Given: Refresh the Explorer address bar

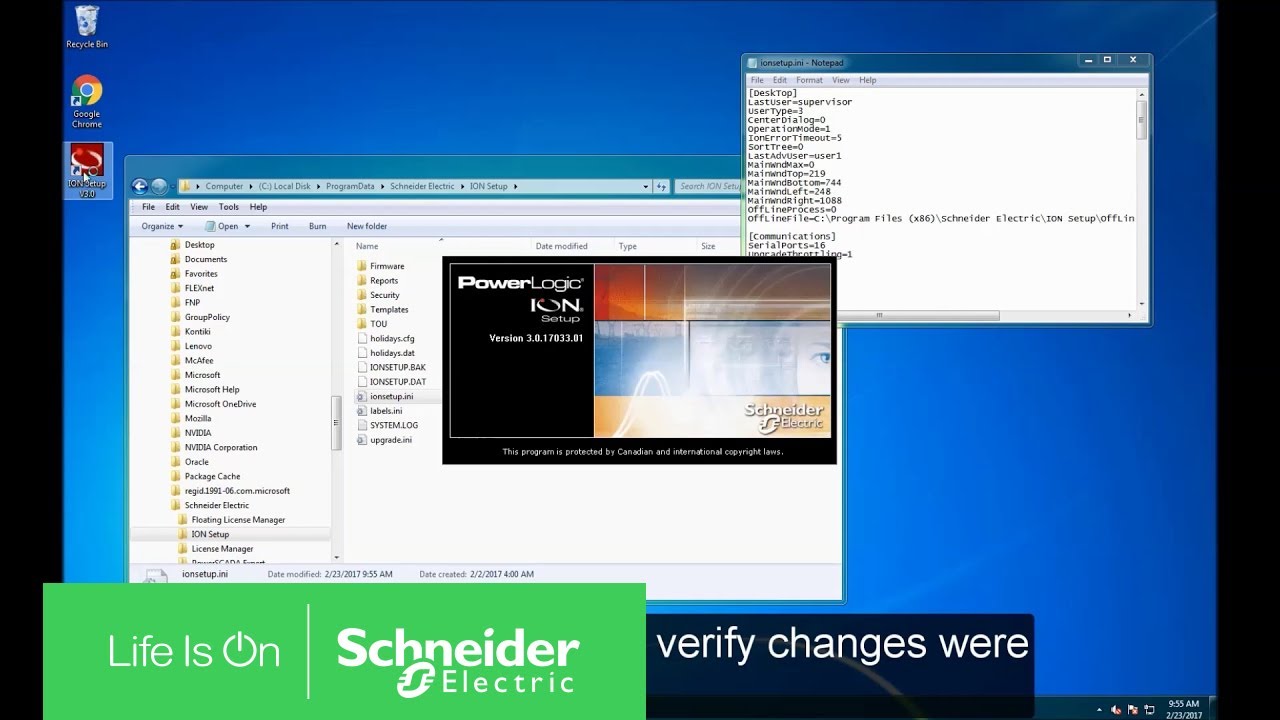Looking at the screenshot, I should [x=661, y=186].
